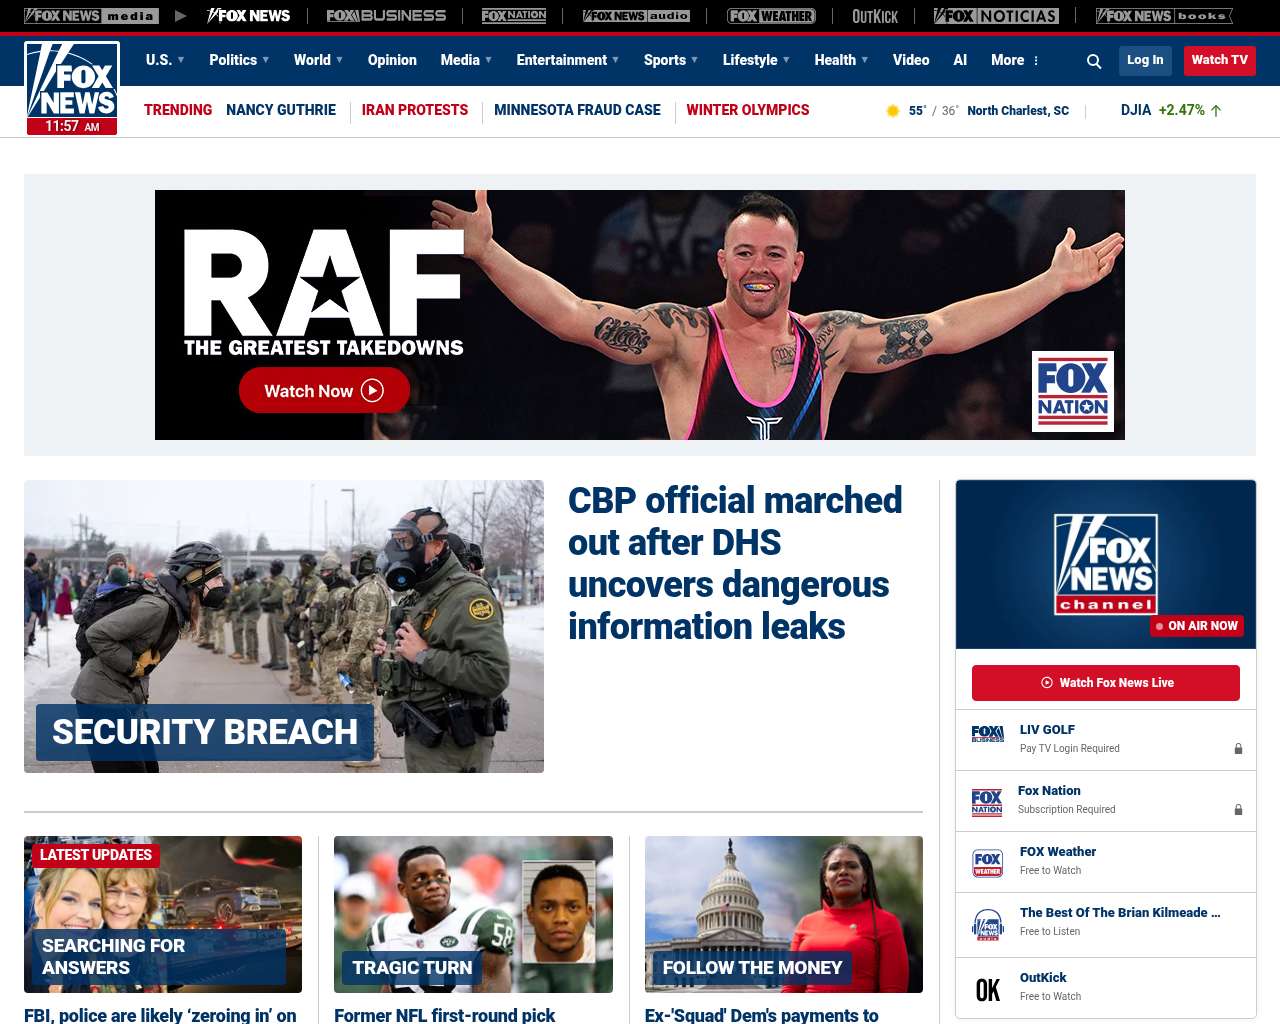
Task: Click Watch Fox News Live button
Action: point(1106,683)
